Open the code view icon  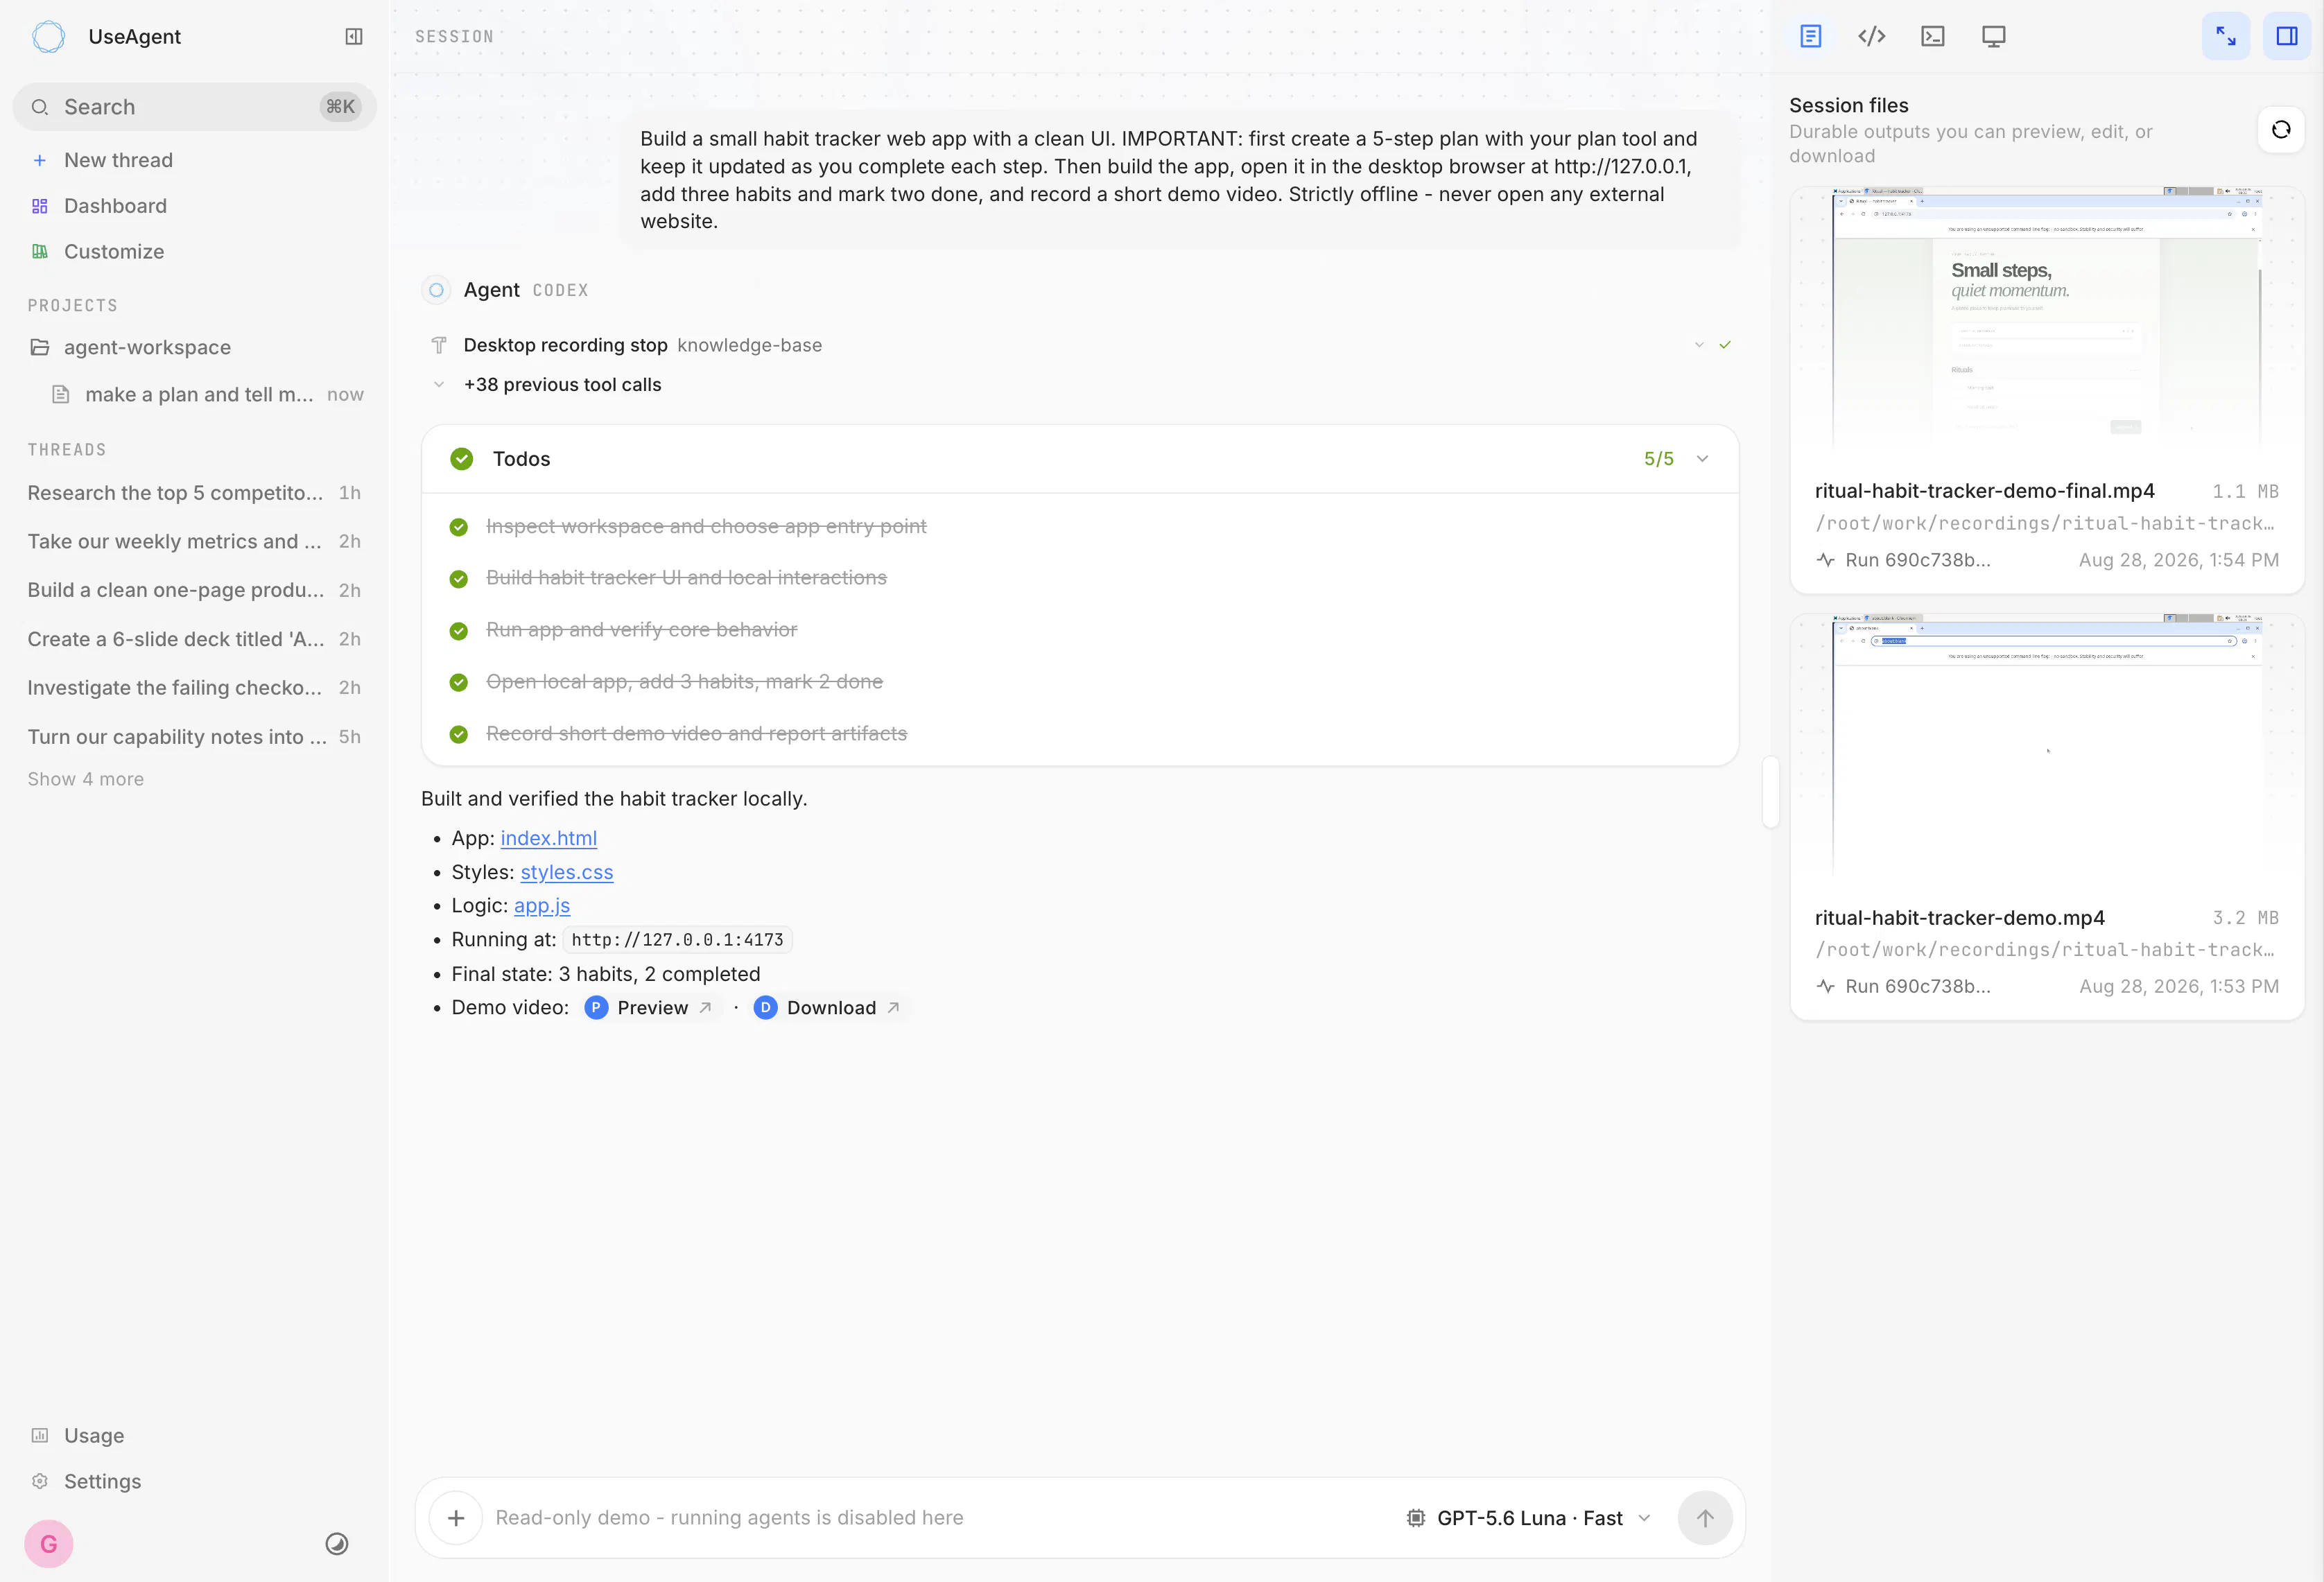(x=1872, y=37)
